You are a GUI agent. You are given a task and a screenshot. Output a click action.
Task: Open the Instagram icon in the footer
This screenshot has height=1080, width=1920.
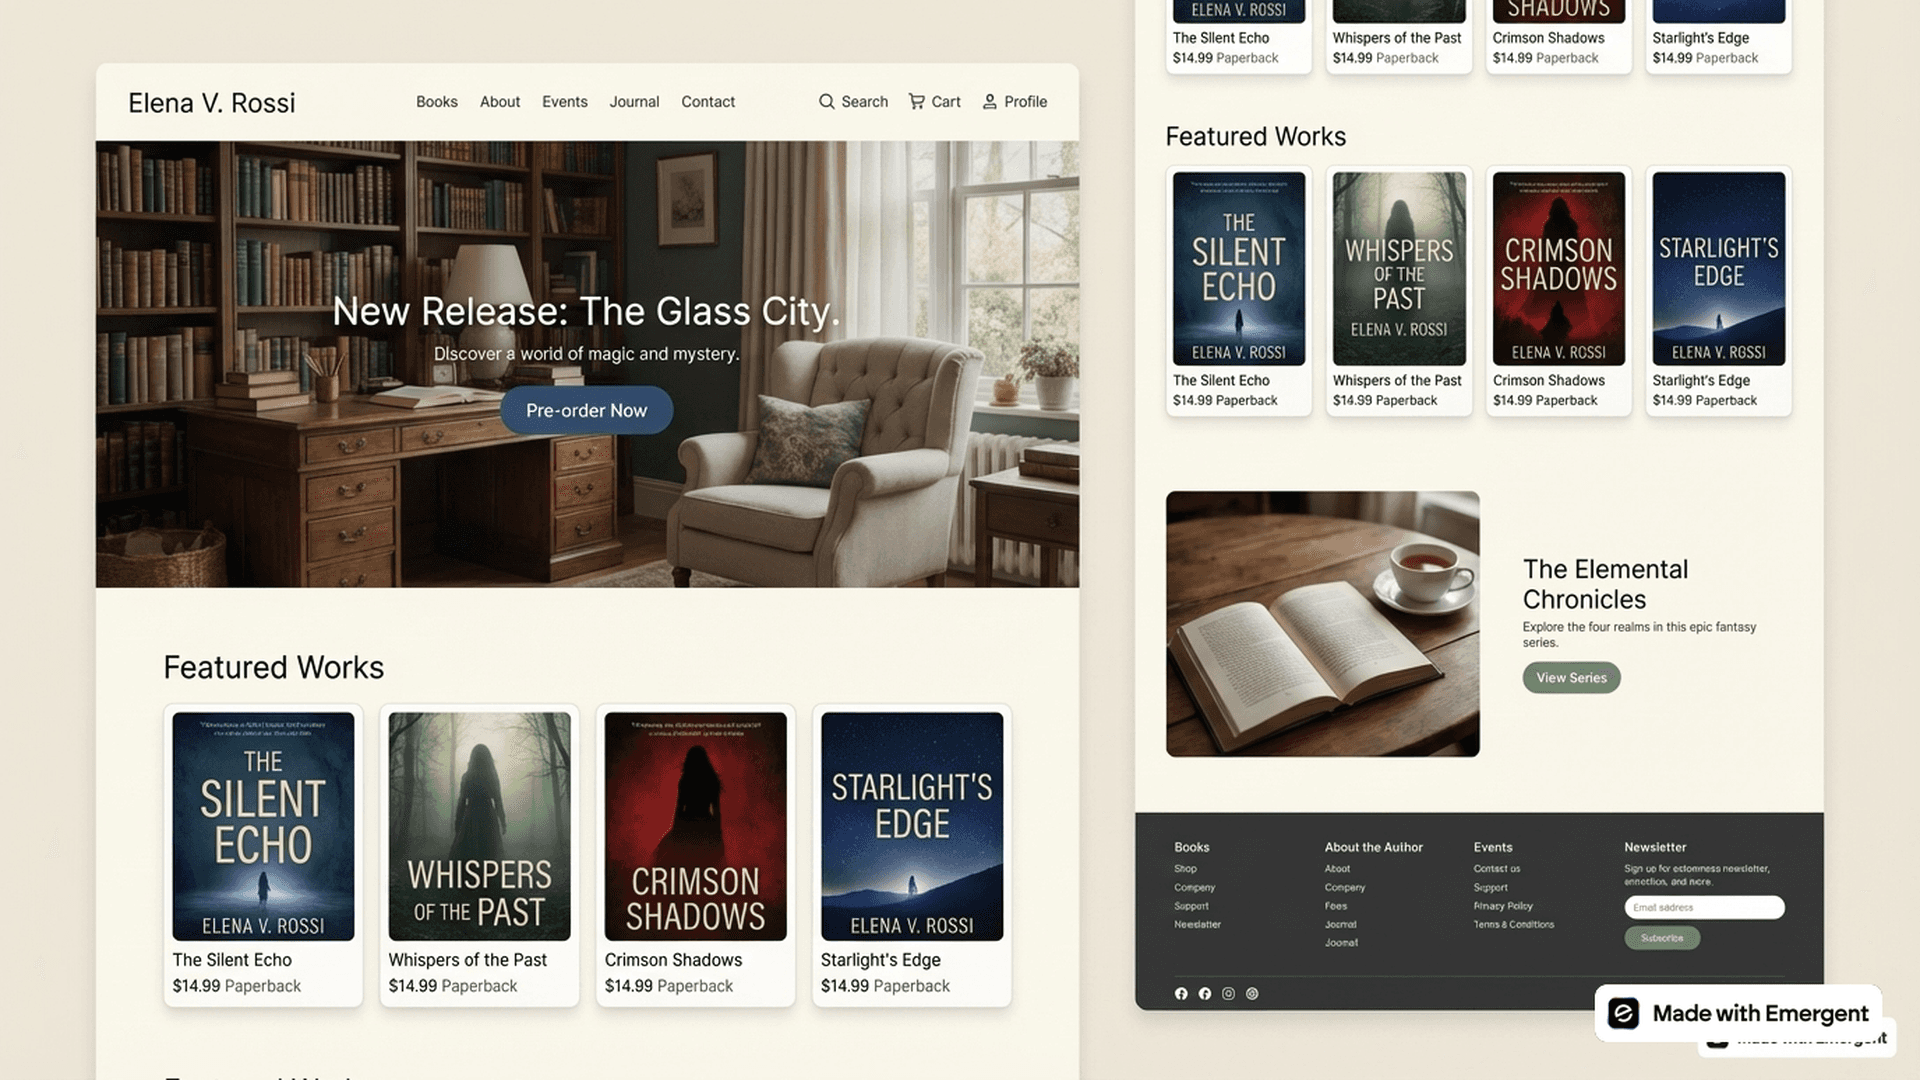coord(1228,993)
